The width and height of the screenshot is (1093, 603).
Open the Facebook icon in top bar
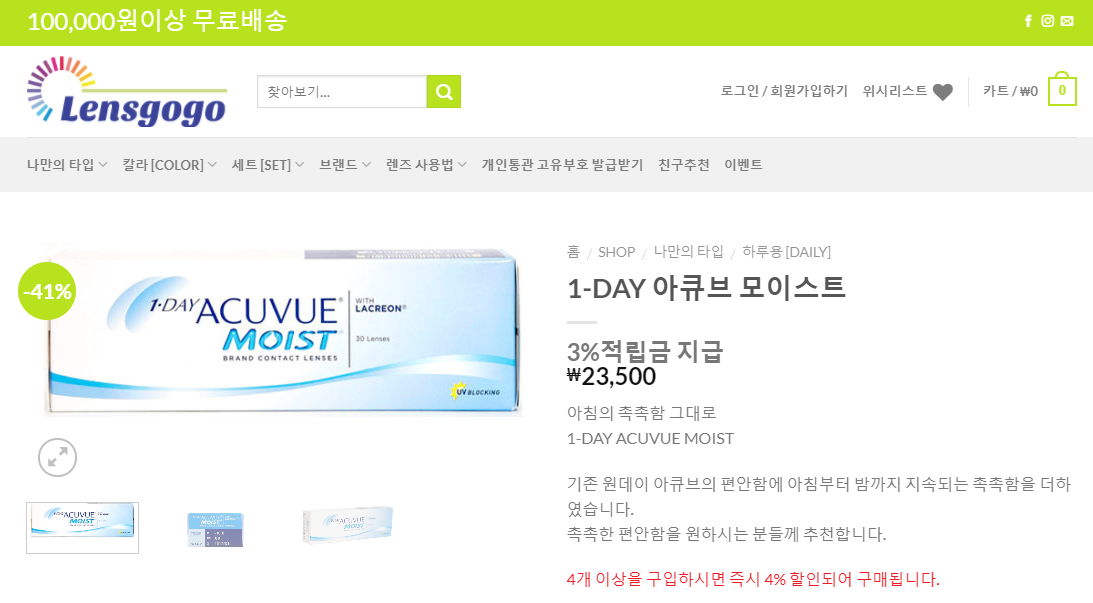point(1028,21)
